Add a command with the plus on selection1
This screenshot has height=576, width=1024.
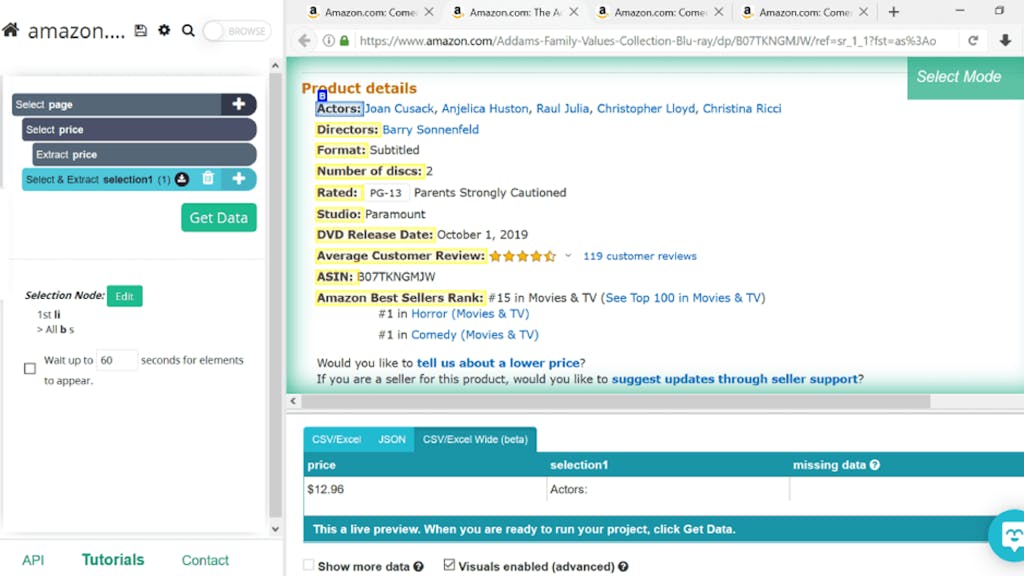point(238,178)
